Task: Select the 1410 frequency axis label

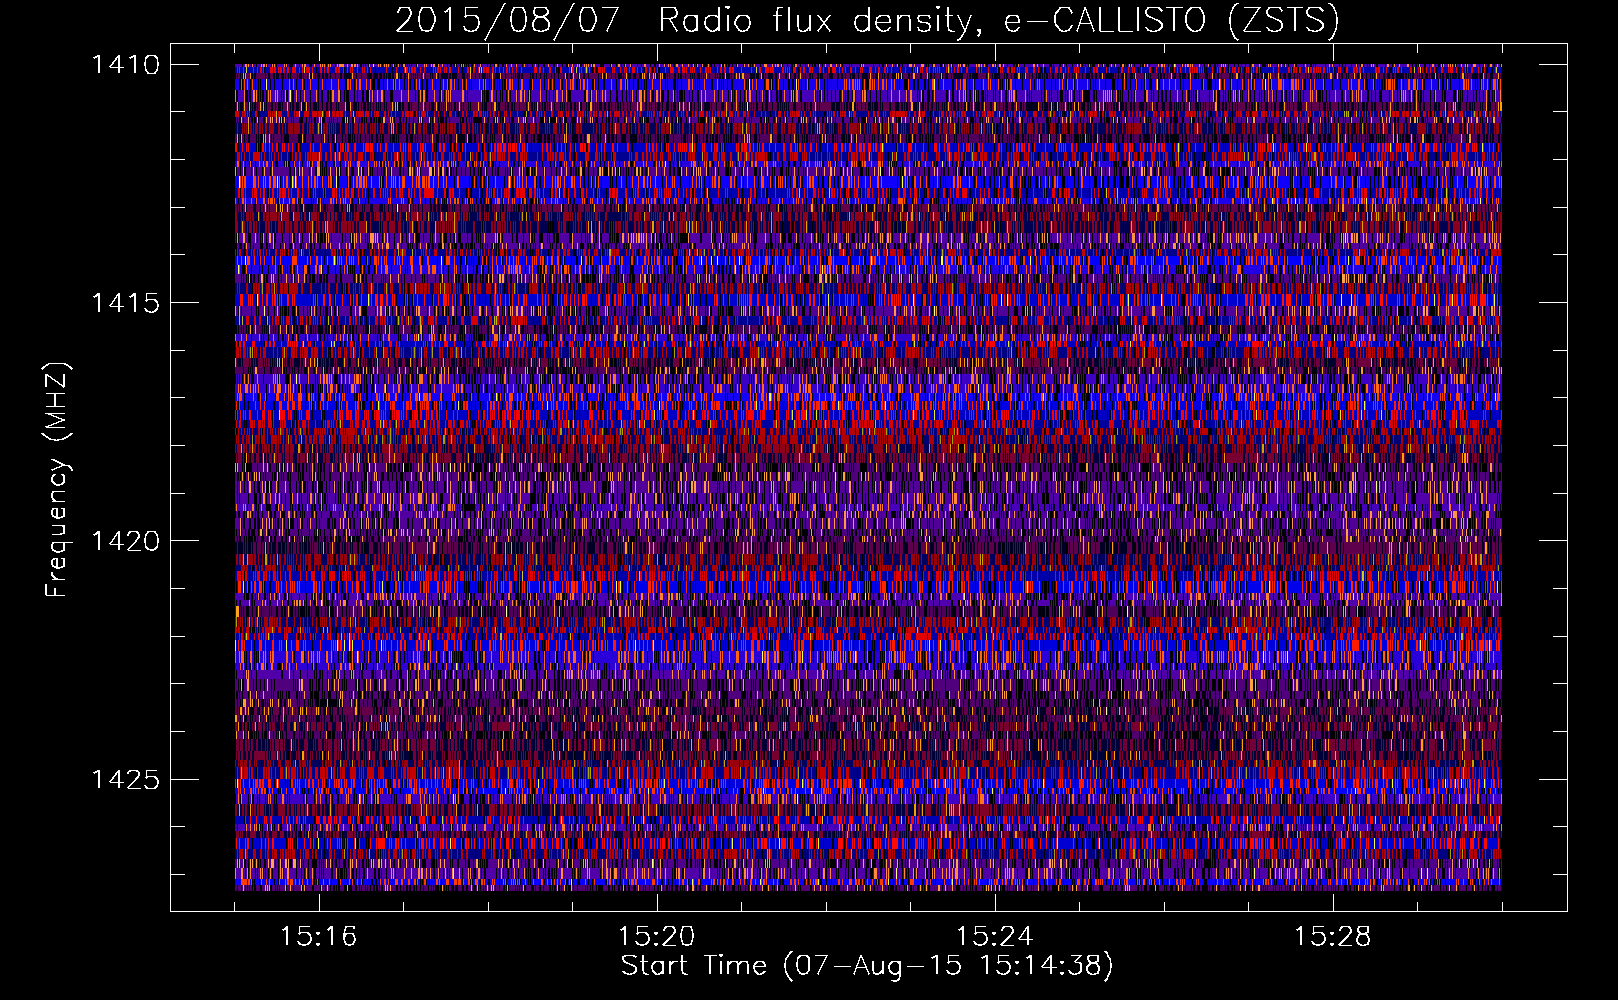Action: 125,65
